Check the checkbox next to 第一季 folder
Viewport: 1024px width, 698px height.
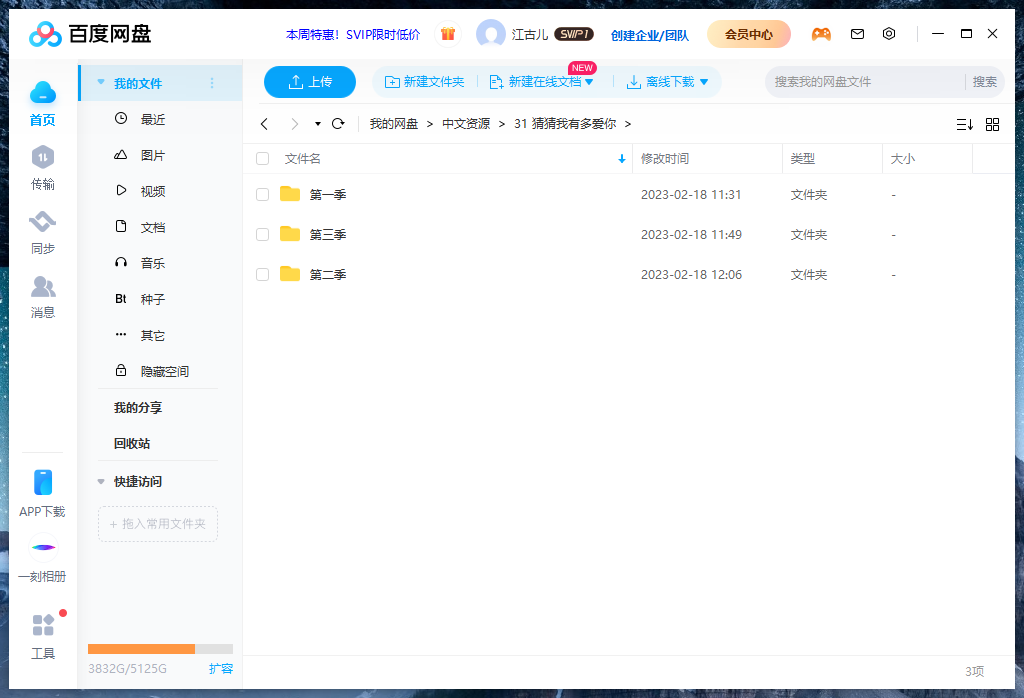[x=262, y=194]
